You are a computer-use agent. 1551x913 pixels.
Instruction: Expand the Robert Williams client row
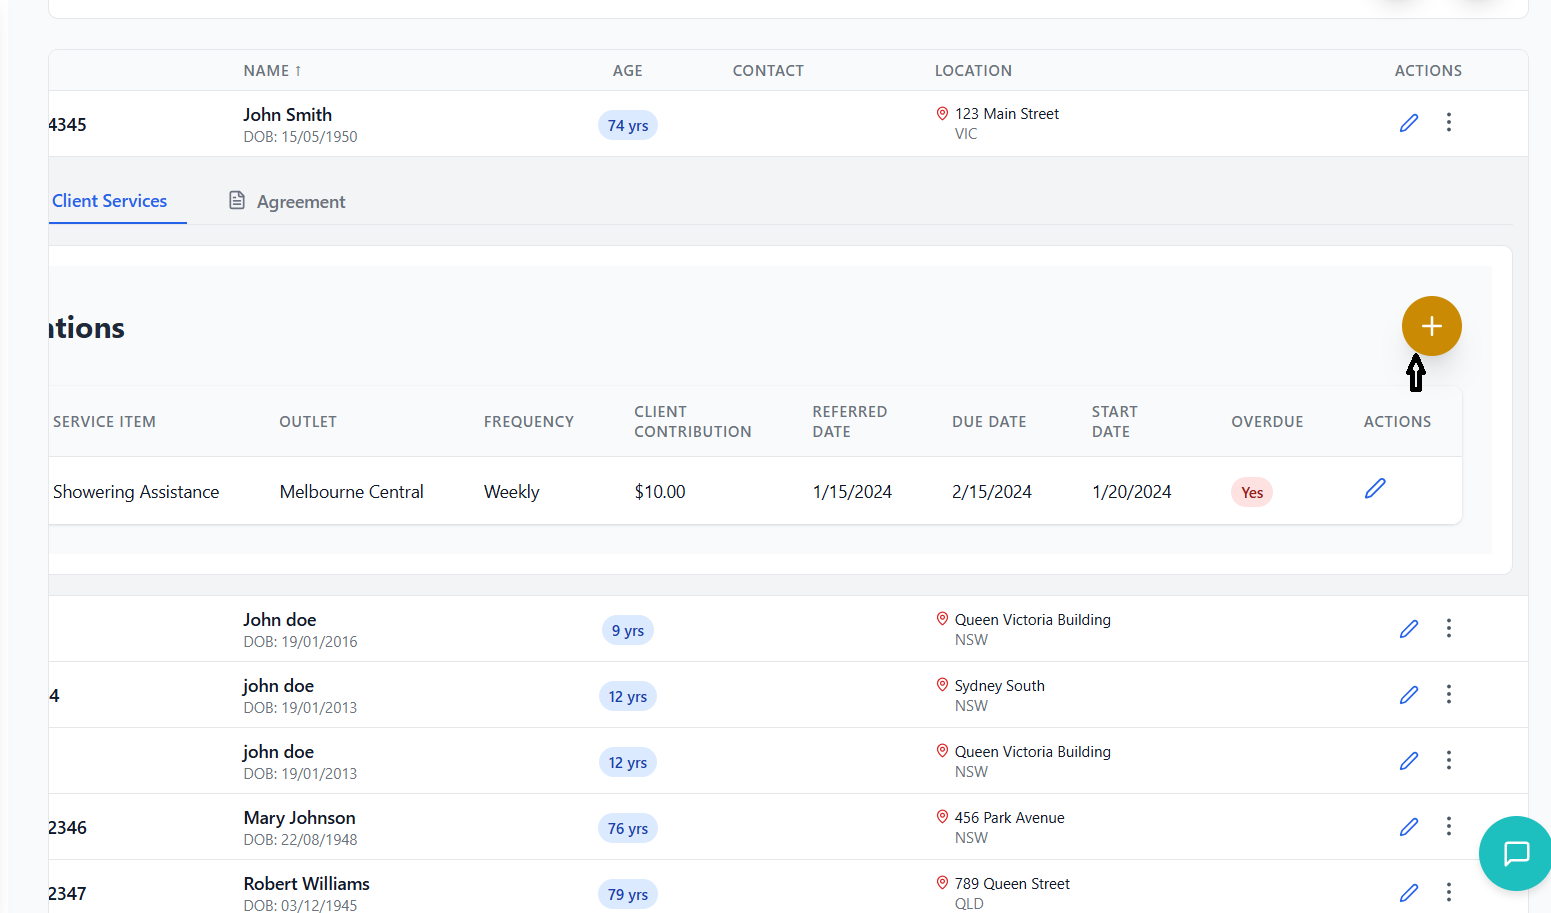pyautogui.click(x=306, y=885)
